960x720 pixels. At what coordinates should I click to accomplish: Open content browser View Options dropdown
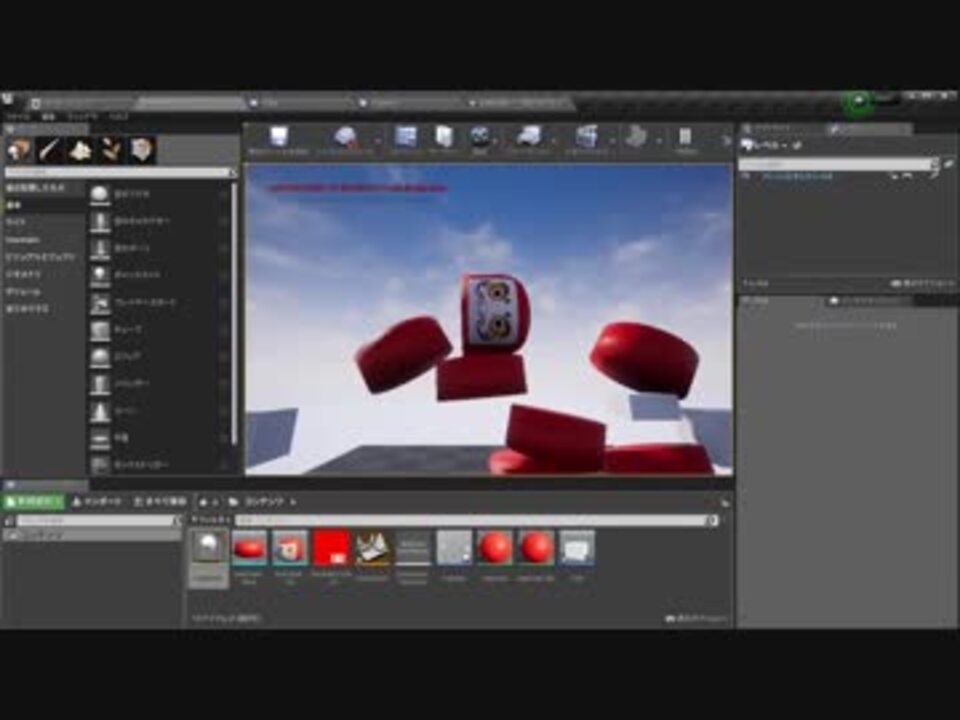(x=697, y=619)
